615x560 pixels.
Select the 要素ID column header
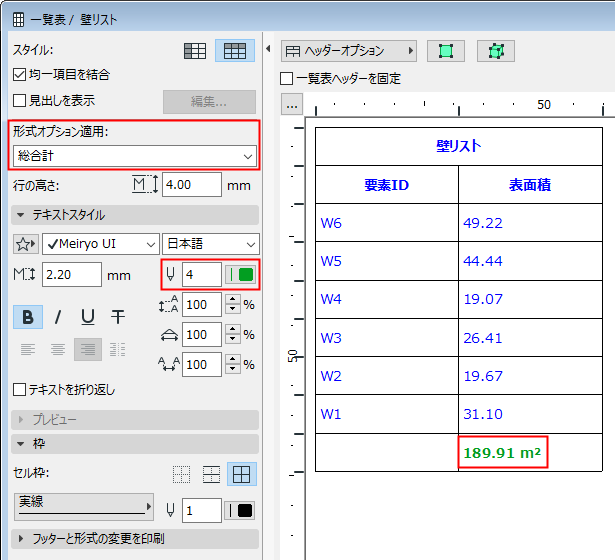387,185
